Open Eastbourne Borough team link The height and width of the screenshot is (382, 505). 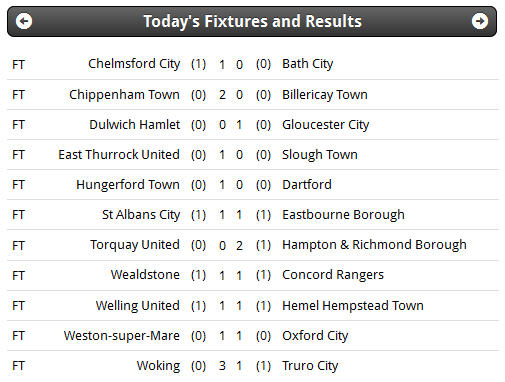tap(343, 215)
